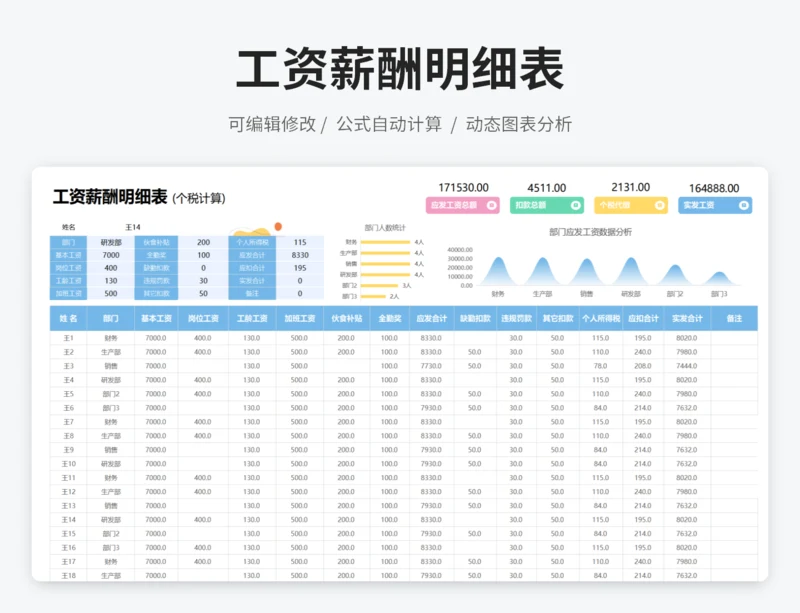Screen dimensions: 800x613
Task: Click the 部门 column header in the table
Action: click(111, 318)
